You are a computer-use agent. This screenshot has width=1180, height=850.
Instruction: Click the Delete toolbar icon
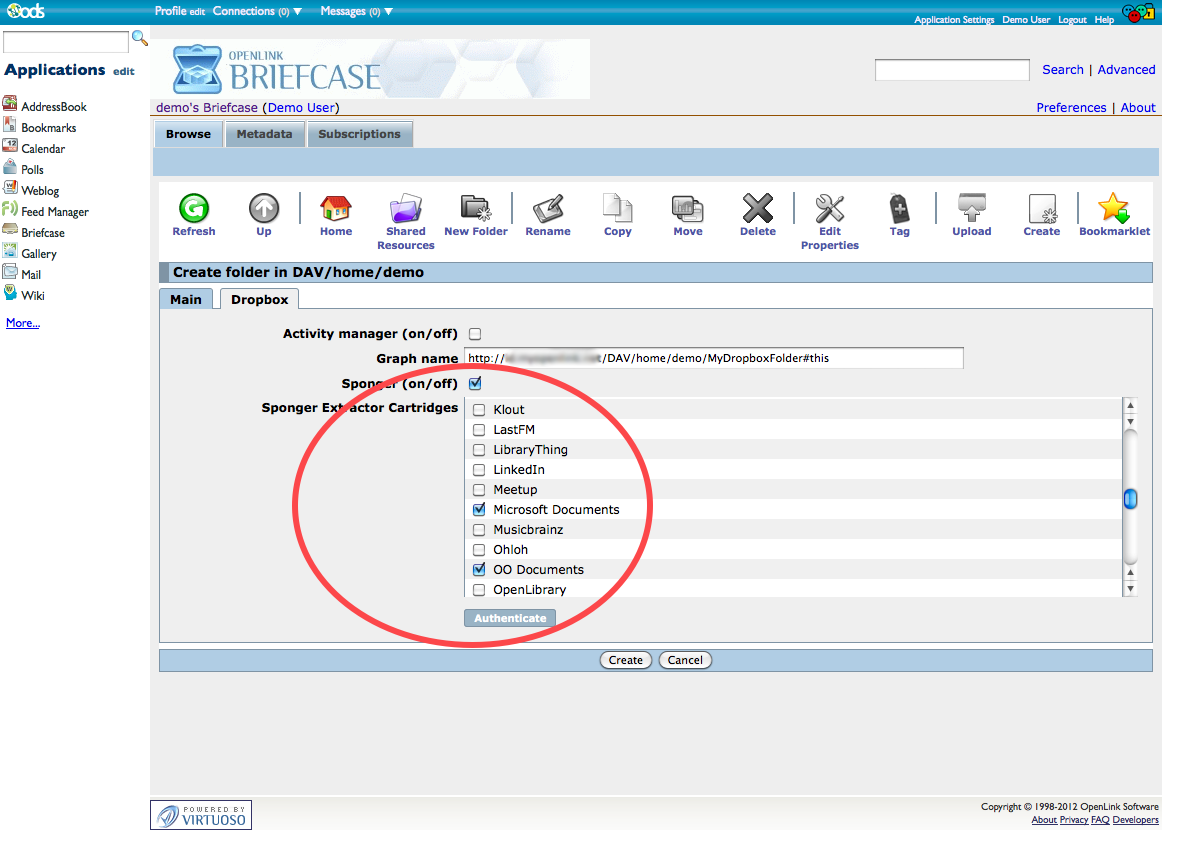[757, 209]
